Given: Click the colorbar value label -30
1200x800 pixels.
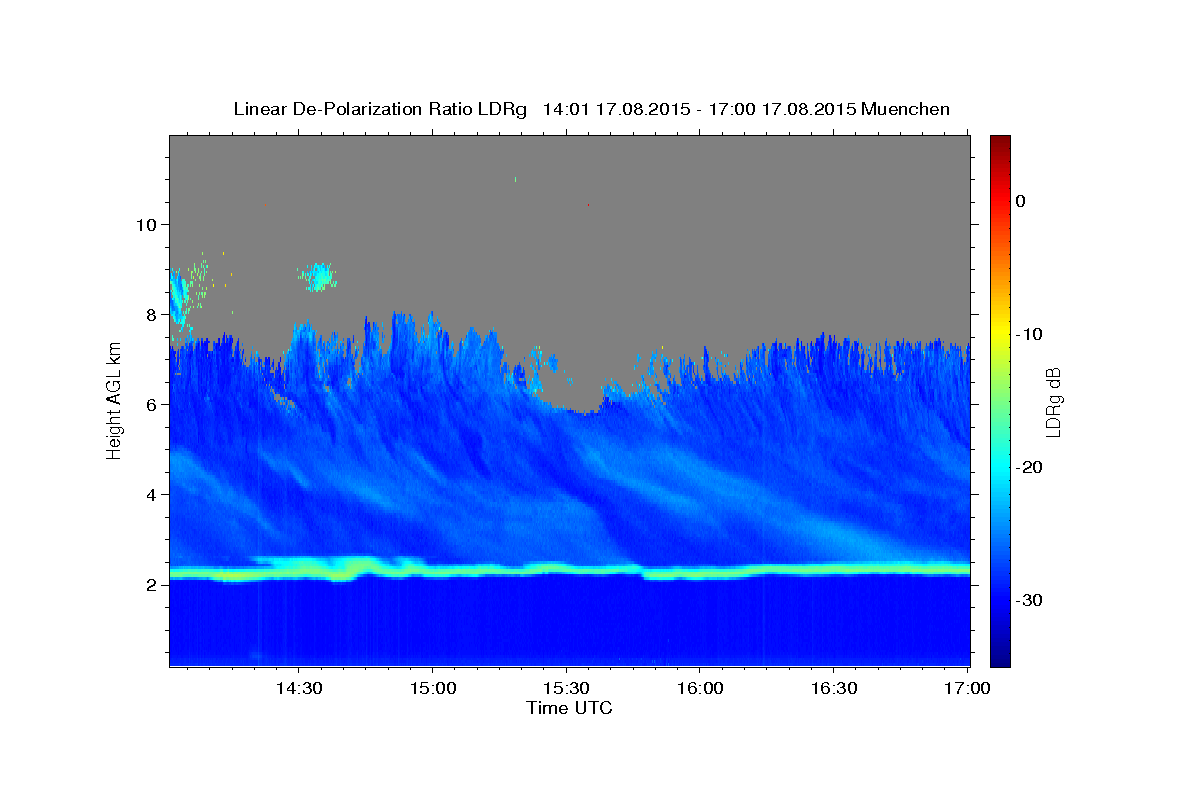Looking at the screenshot, I should (x=1029, y=600).
